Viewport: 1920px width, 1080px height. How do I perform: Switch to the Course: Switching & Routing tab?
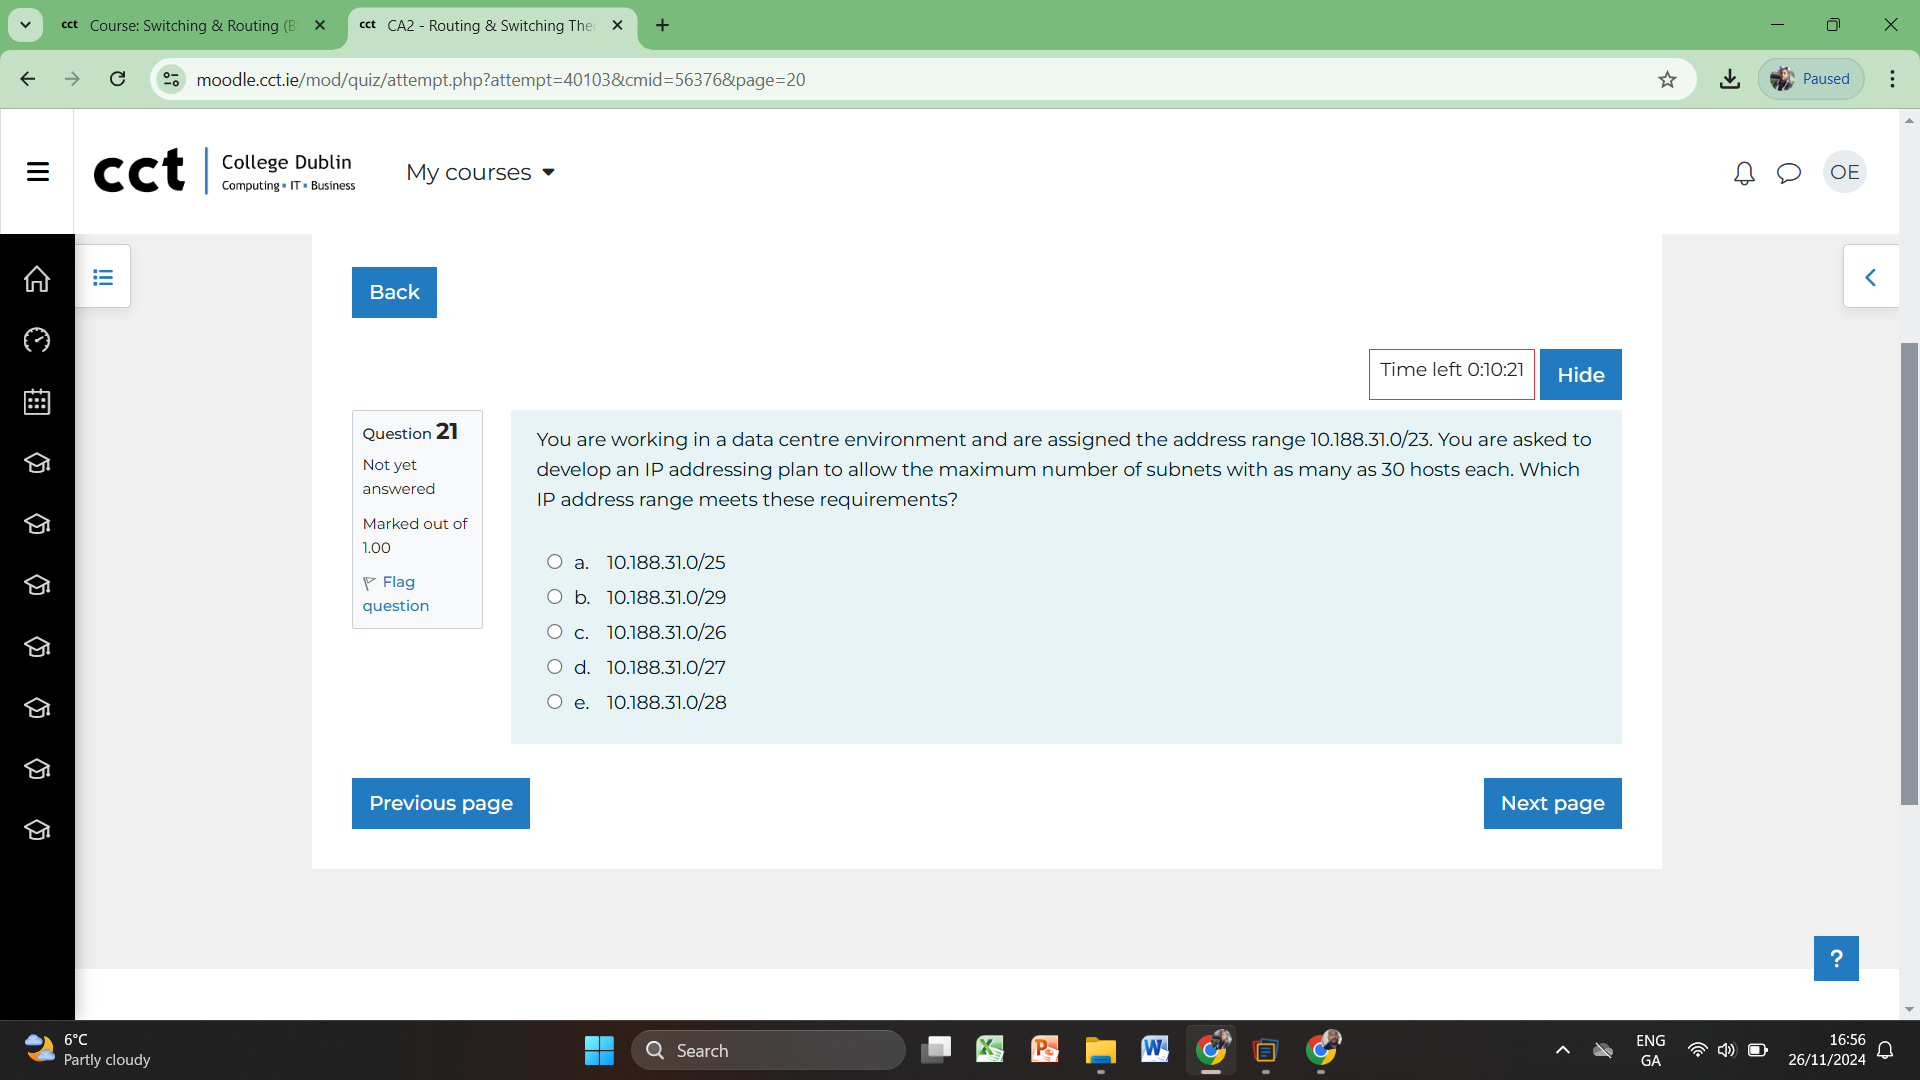192,26
